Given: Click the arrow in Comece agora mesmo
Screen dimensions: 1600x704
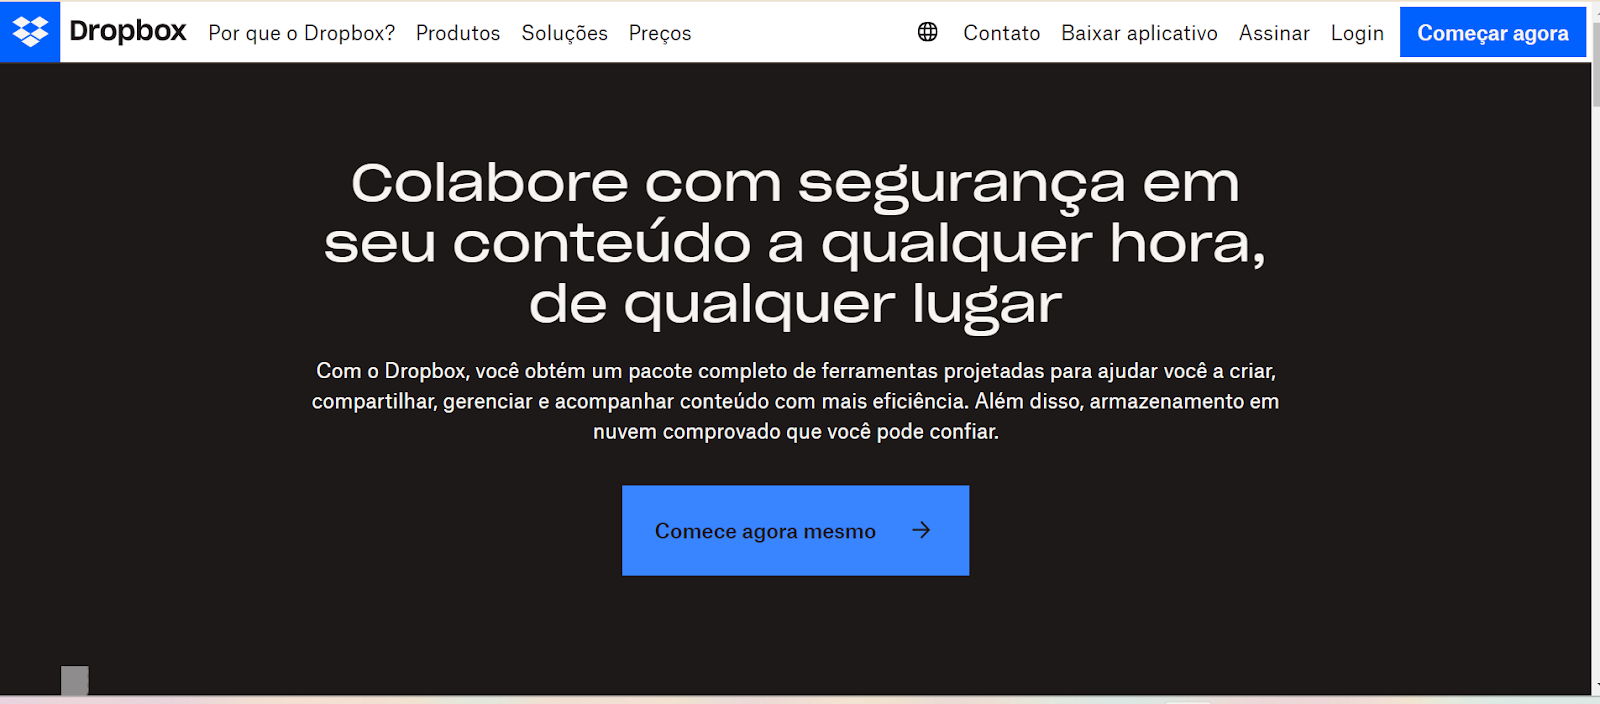Looking at the screenshot, I should click(921, 530).
